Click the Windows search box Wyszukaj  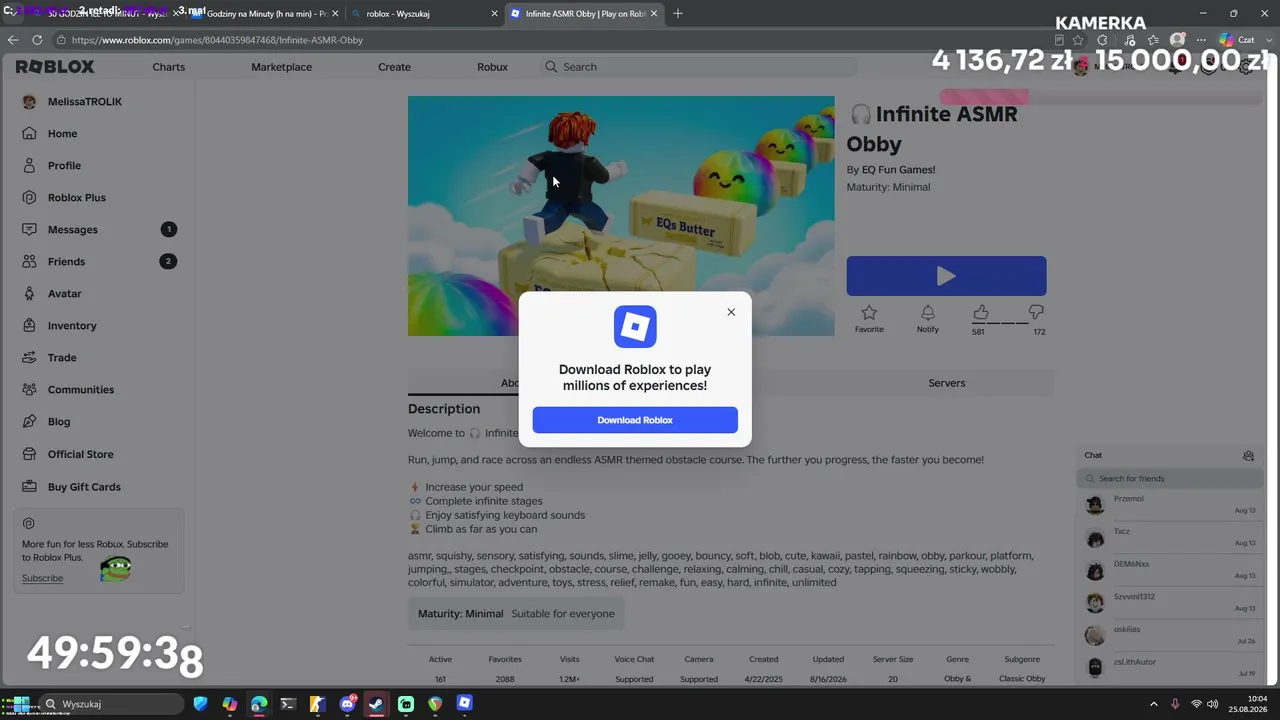(x=113, y=704)
